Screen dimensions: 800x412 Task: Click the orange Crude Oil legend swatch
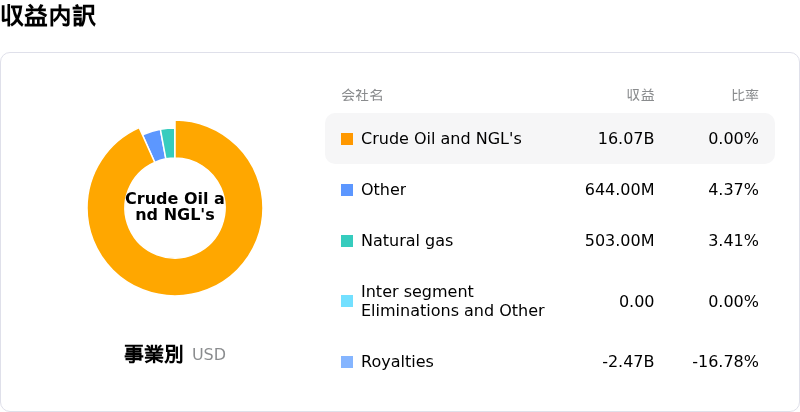pos(347,139)
